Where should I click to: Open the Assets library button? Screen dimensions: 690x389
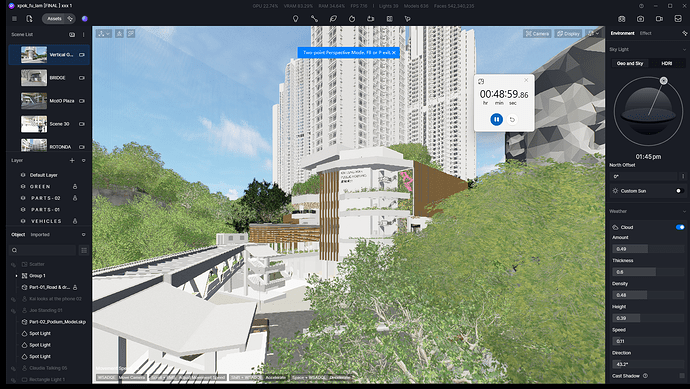tap(54, 19)
